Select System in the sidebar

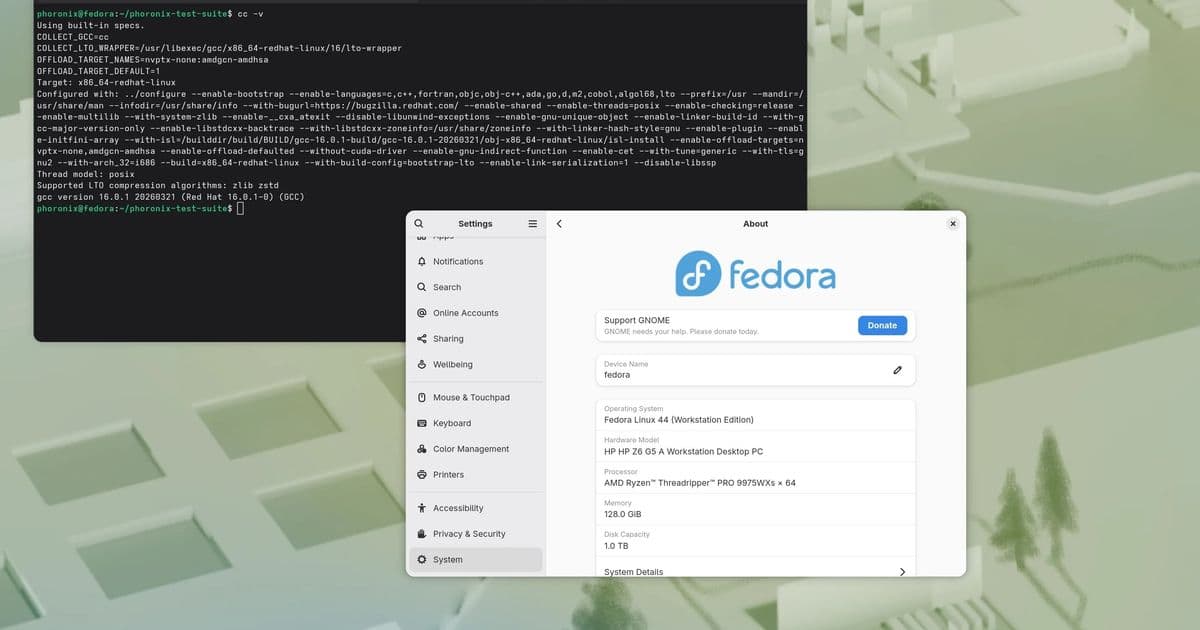click(476, 560)
